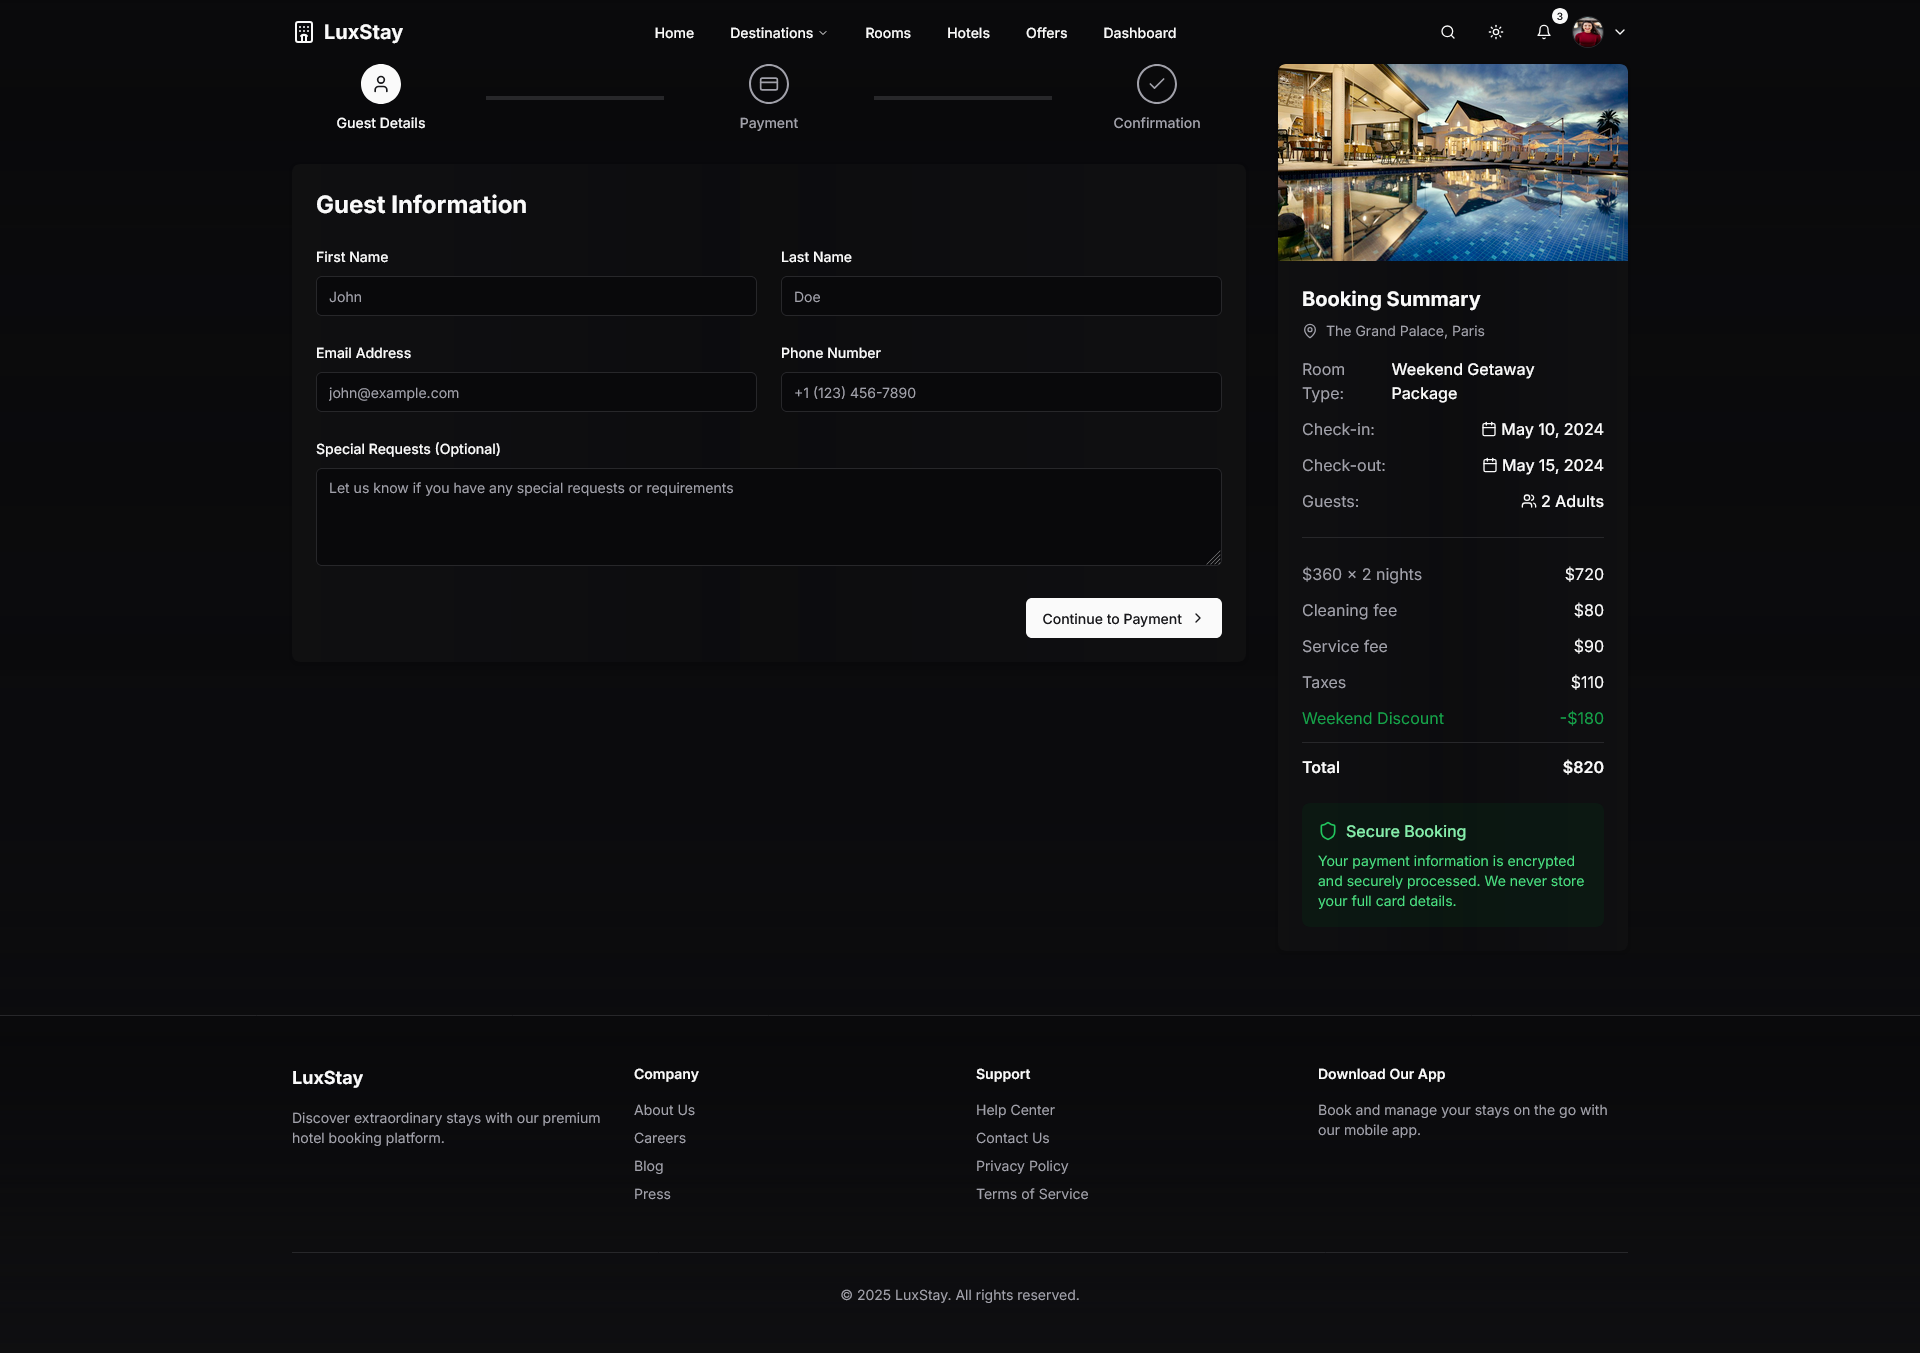Click the Secure Booking shield icon
Viewport: 1920px width, 1353px height.
pos(1328,831)
